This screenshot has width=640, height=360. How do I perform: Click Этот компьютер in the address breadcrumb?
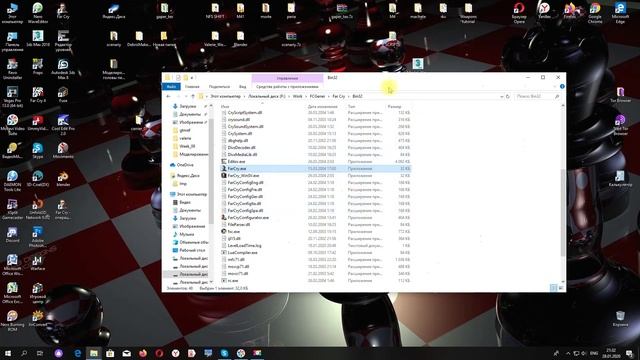point(225,96)
